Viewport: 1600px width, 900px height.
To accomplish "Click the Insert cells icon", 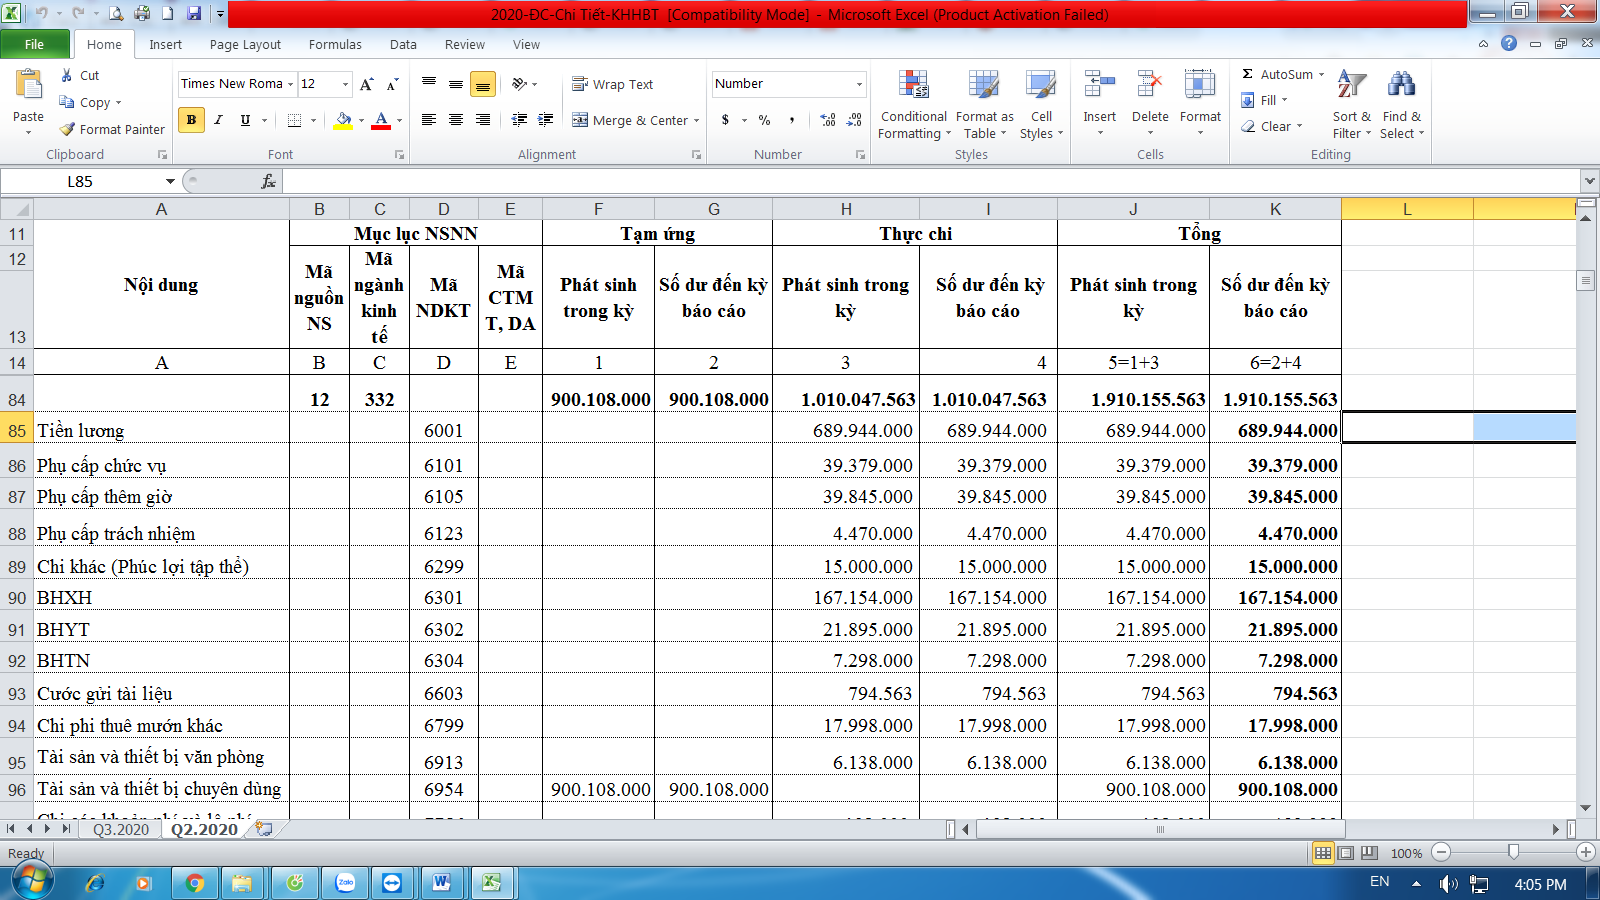I will (1099, 85).
